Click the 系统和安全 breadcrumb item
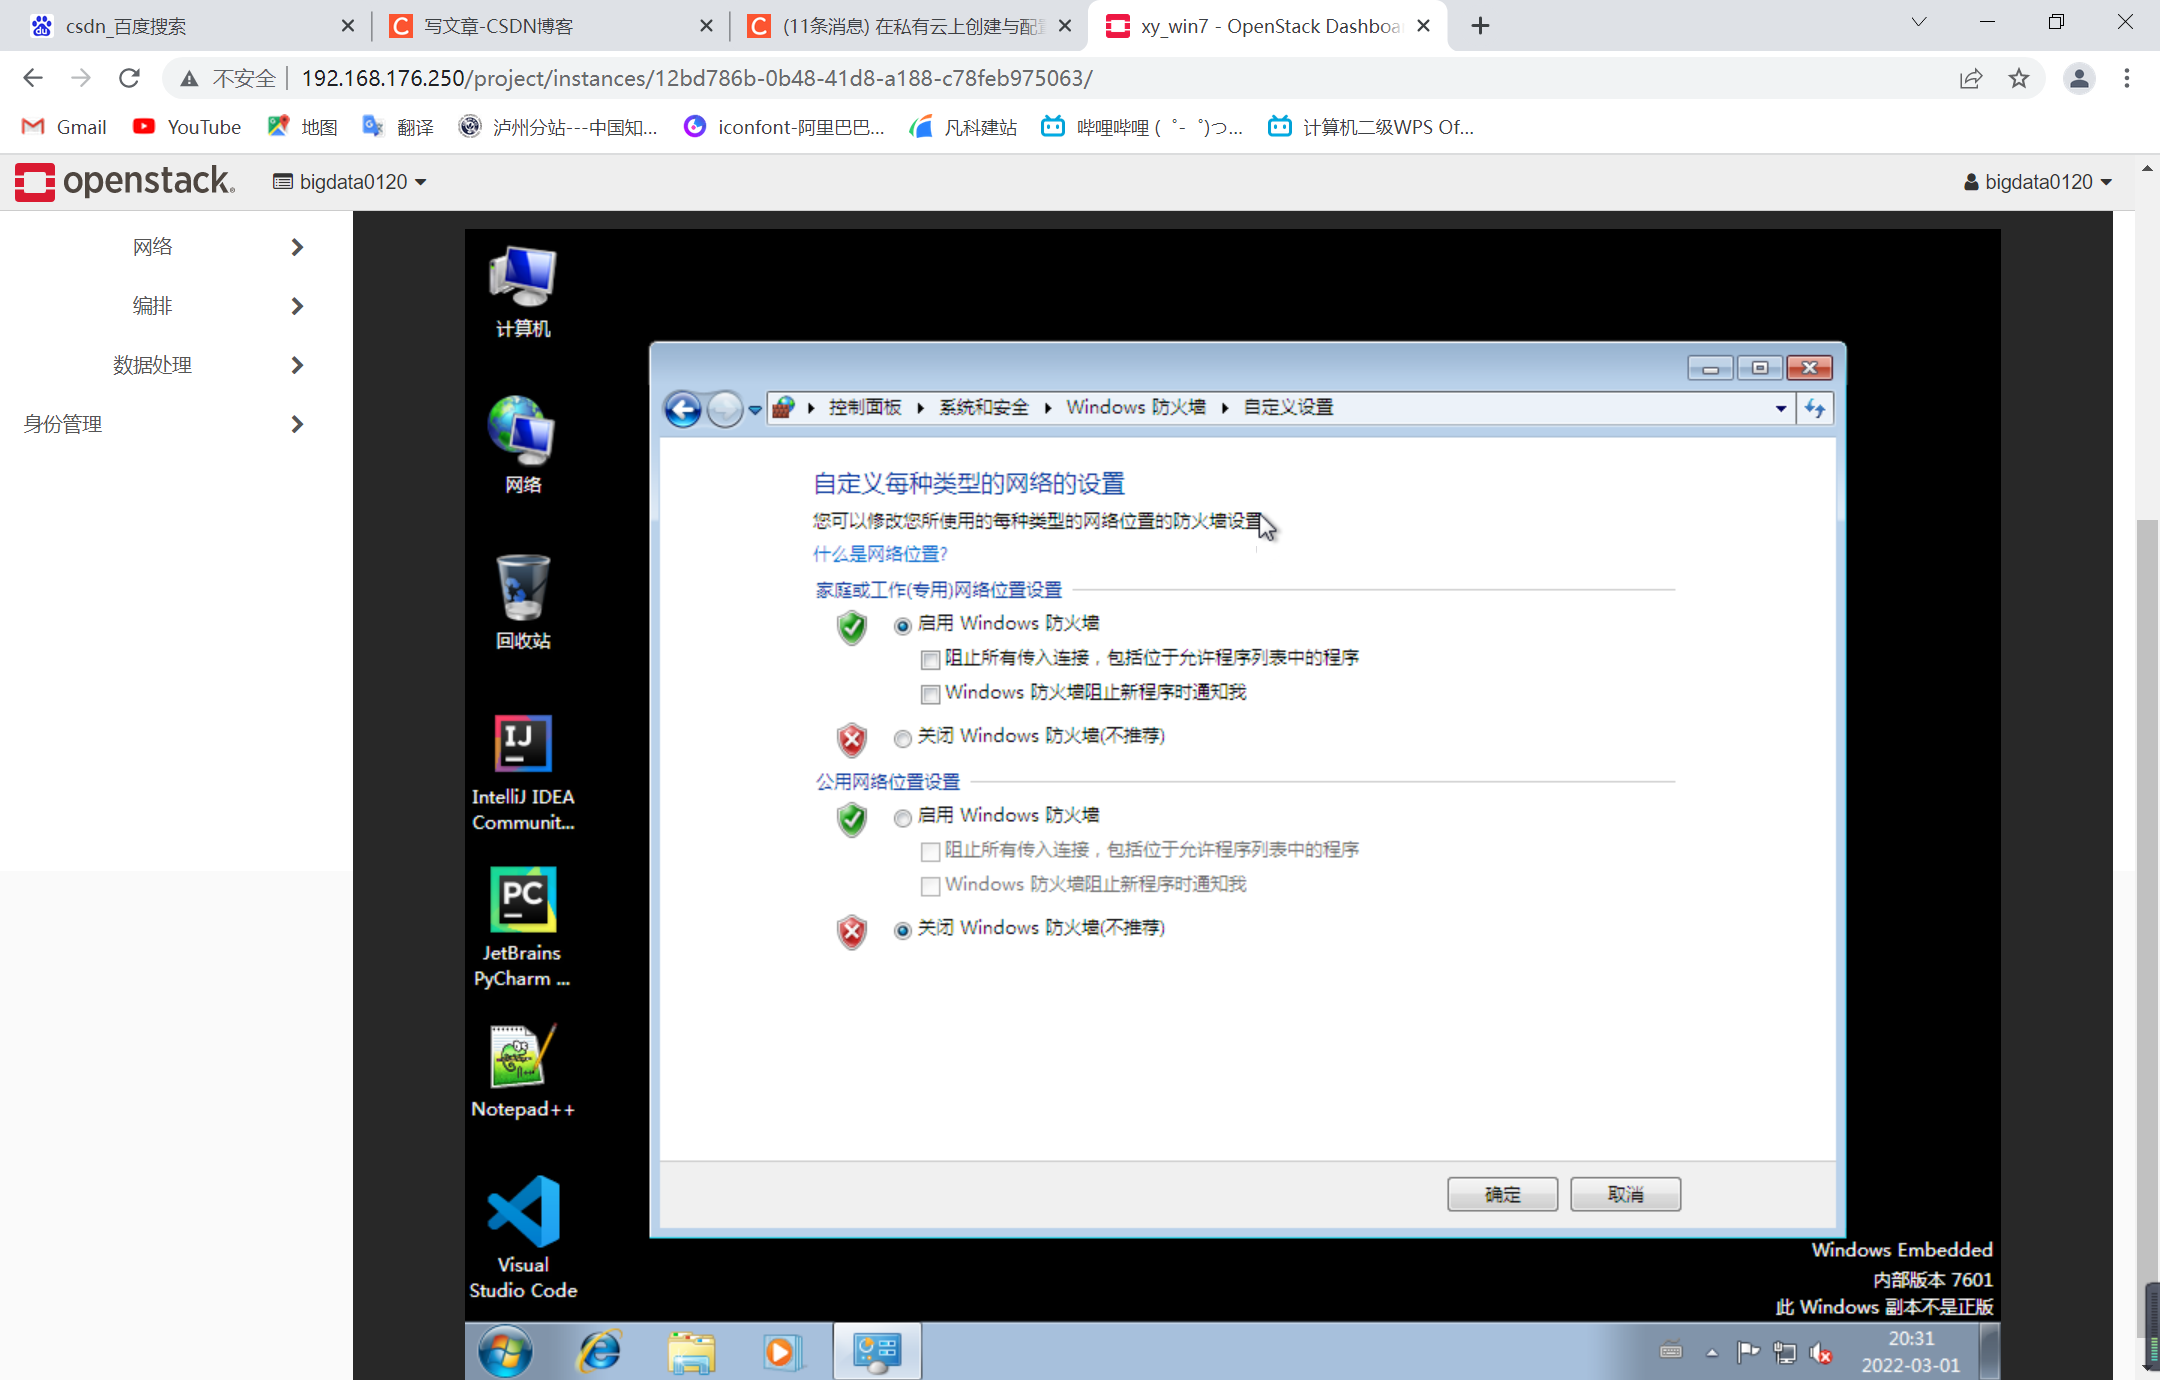Screen dimensions: 2160x1380 click(983, 408)
